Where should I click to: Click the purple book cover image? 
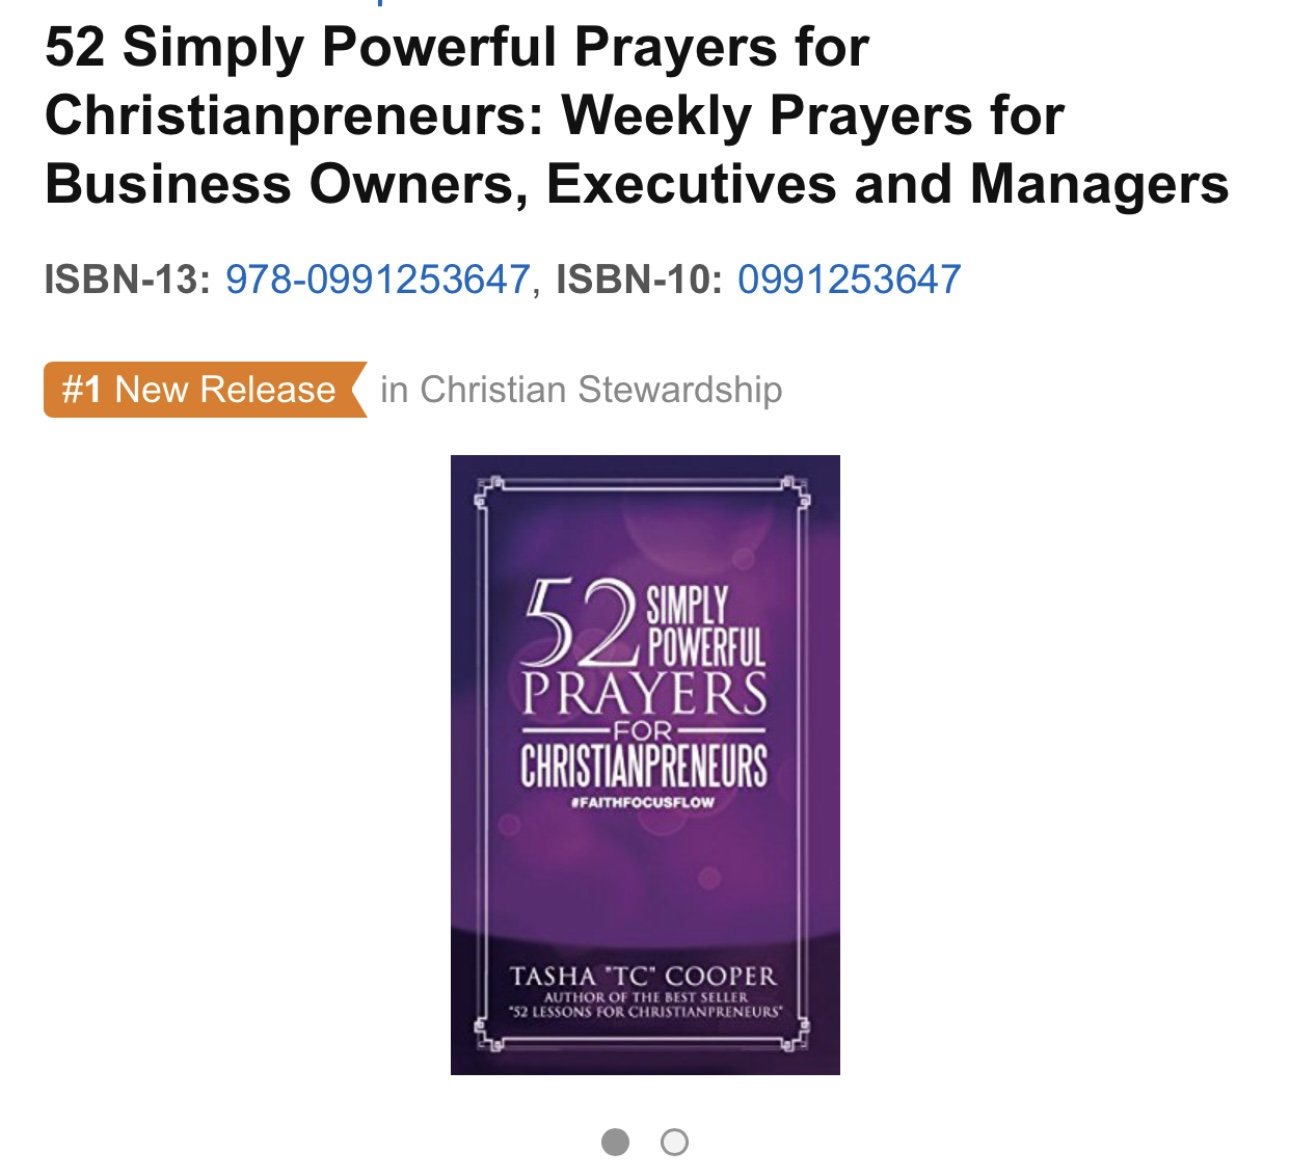645,765
